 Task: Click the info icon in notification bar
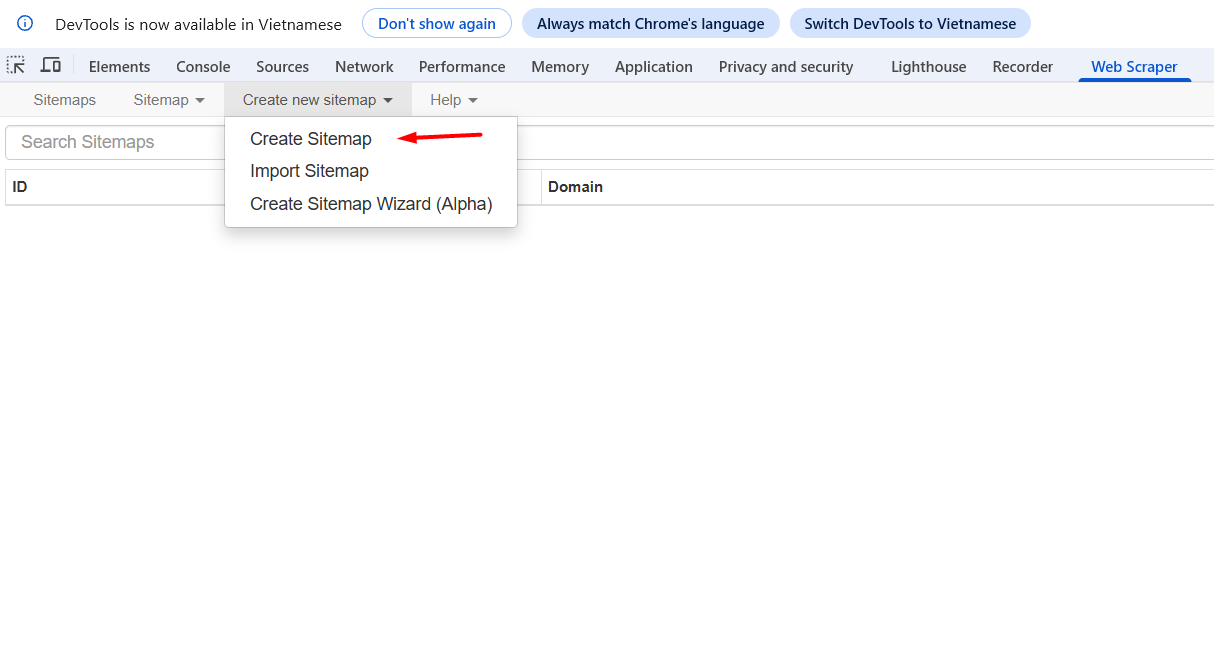pyautogui.click(x=25, y=23)
